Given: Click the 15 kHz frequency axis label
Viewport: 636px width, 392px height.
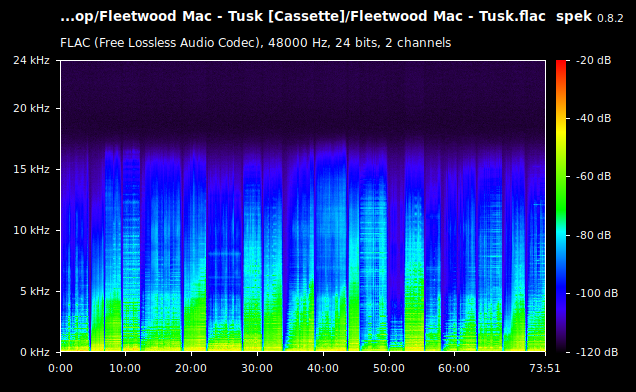Looking at the screenshot, I should point(31,169).
